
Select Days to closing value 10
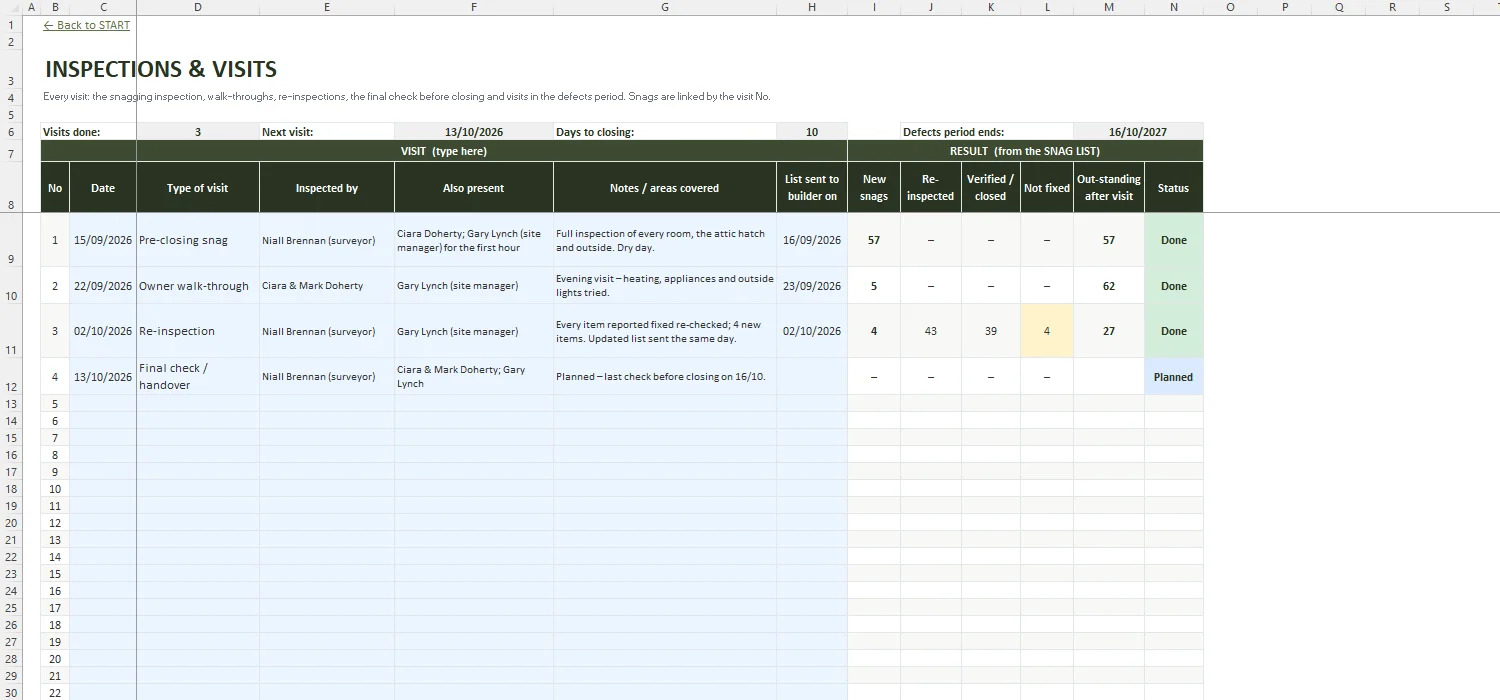point(812,132)
